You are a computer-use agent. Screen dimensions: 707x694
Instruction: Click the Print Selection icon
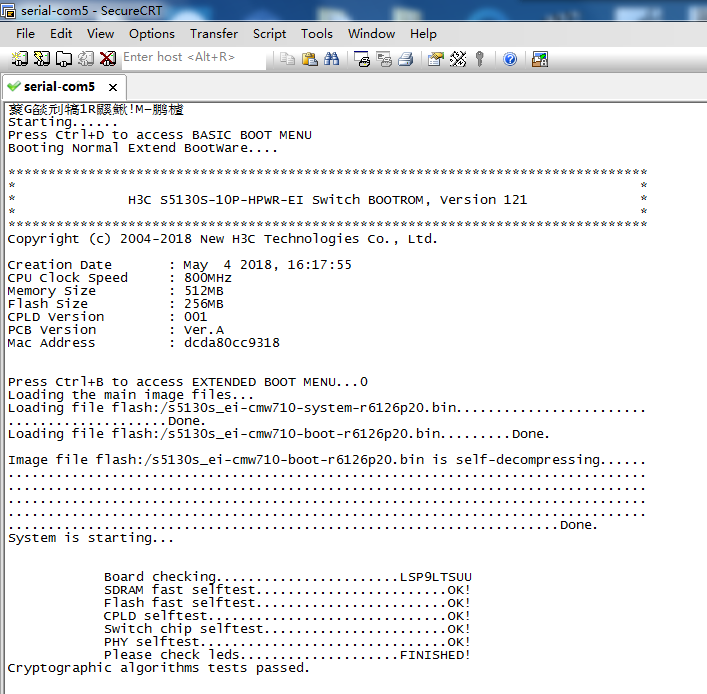point(384,59)
